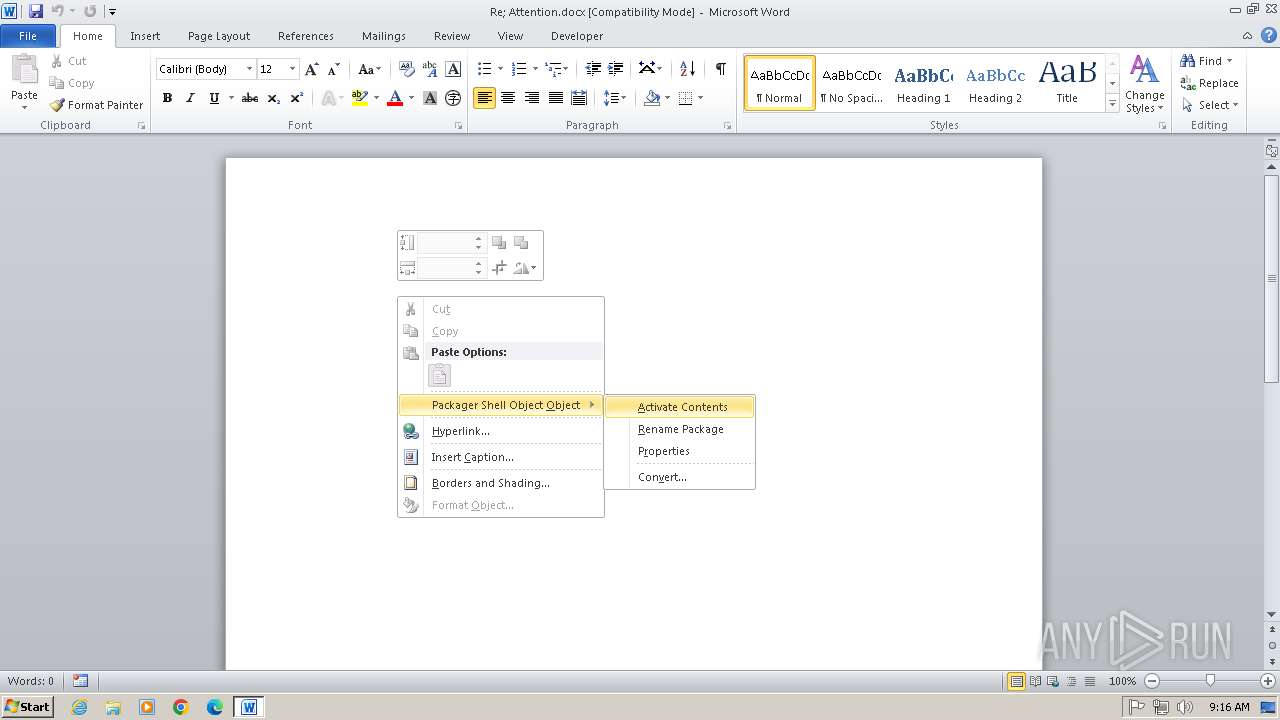Switch to the Review tab

pos(452,36)
